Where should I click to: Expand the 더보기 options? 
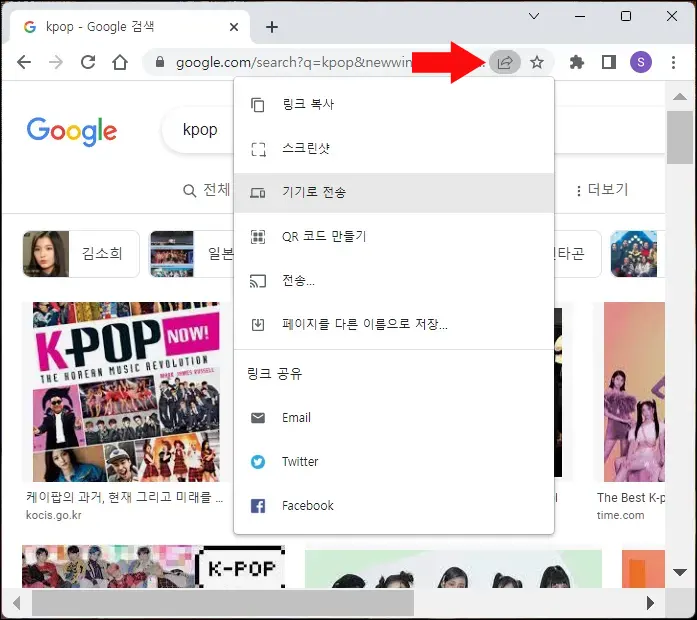pyautogui.click(x=602, y=190)
